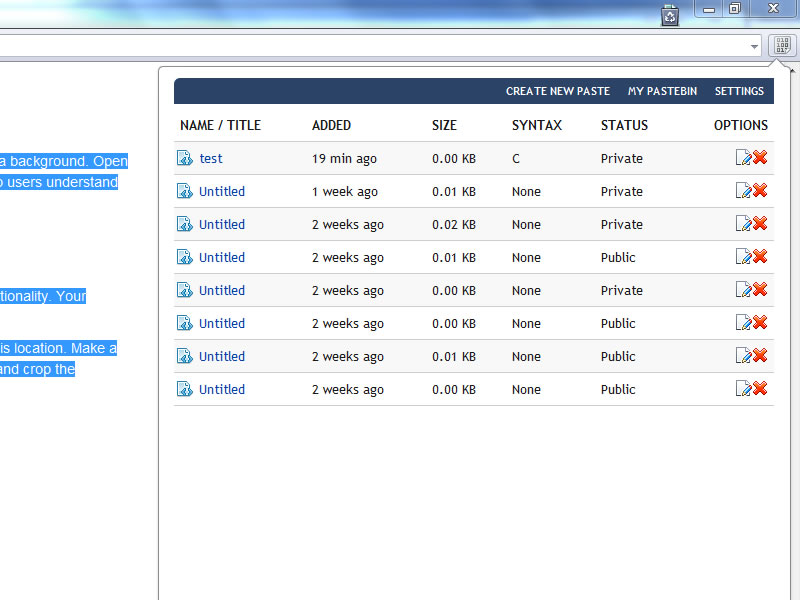Delete the Untitled paste added 1 week ago
This screenshot has width=800, height=600.
pos(760,191)
